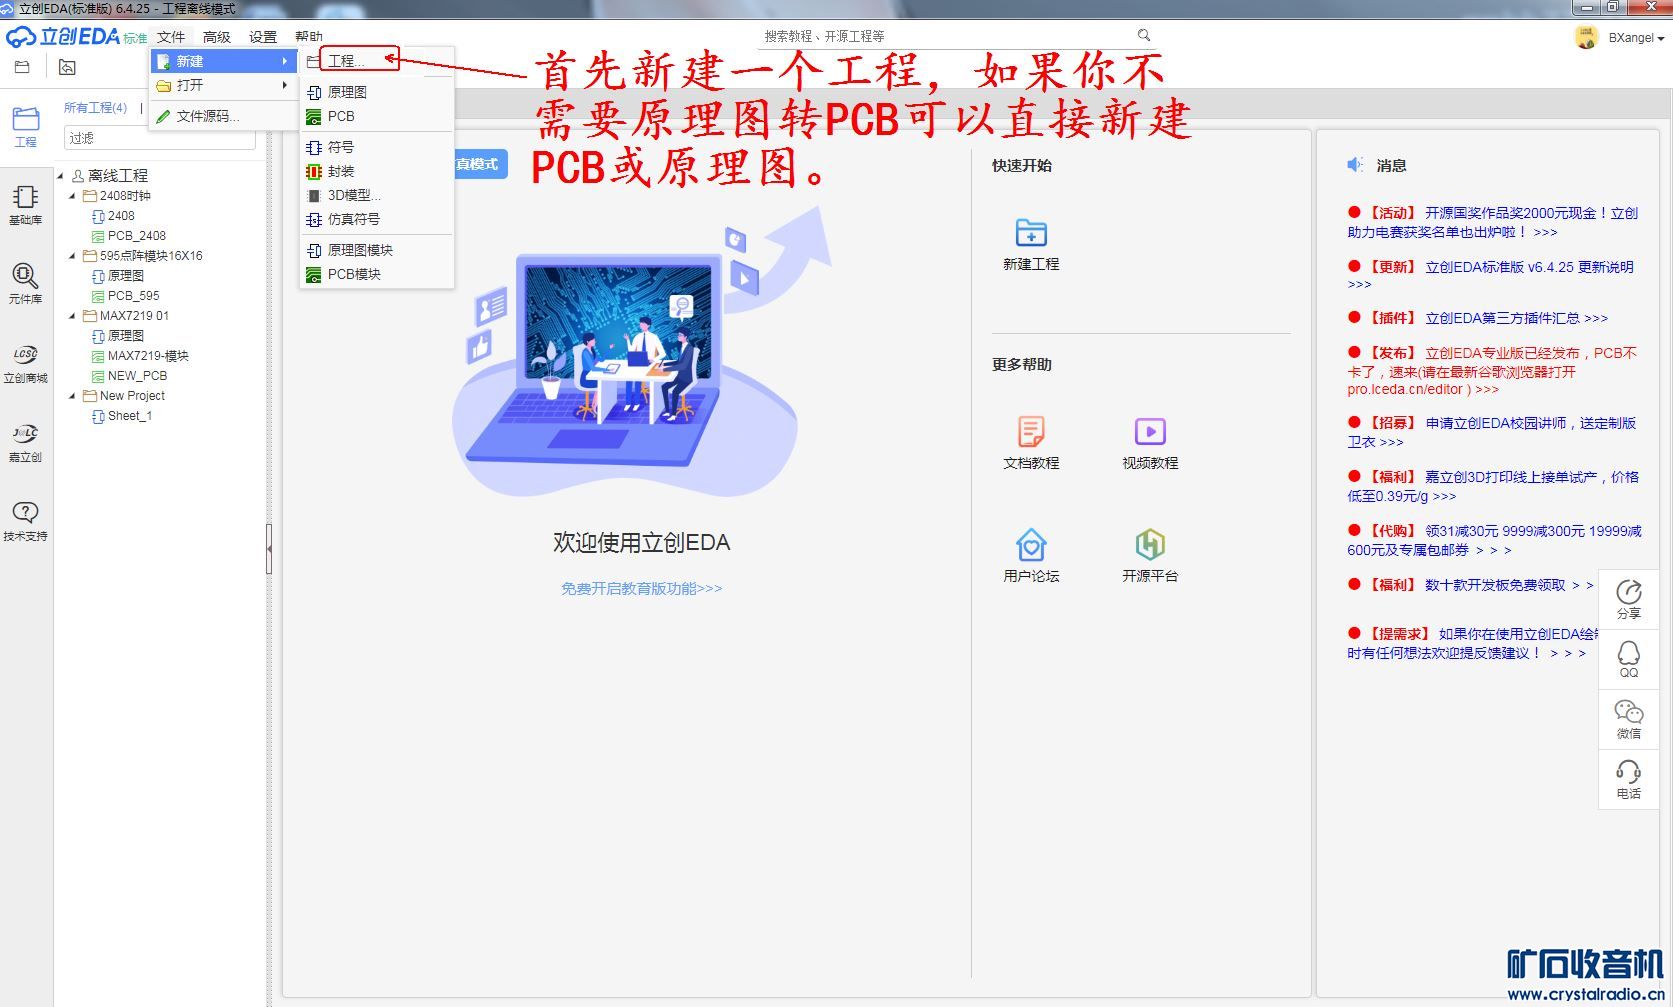Choose 3D模型... from the new submenu
This screenshot has height=1007, width=1673.
[378, 195]
